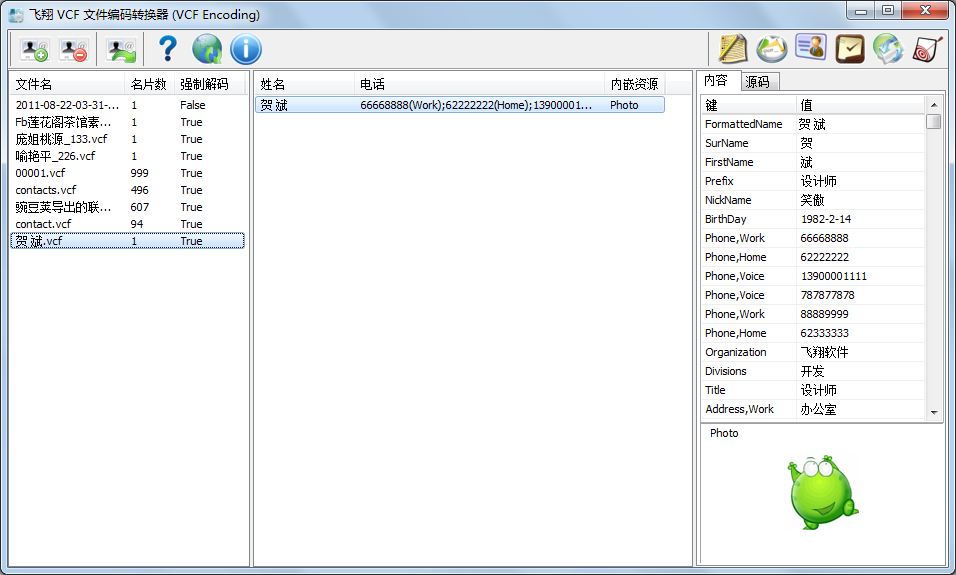Select file contact.vcf with 94 cards
The height and width of the screenshot is (575, 956).
click(x=127, y=224)
